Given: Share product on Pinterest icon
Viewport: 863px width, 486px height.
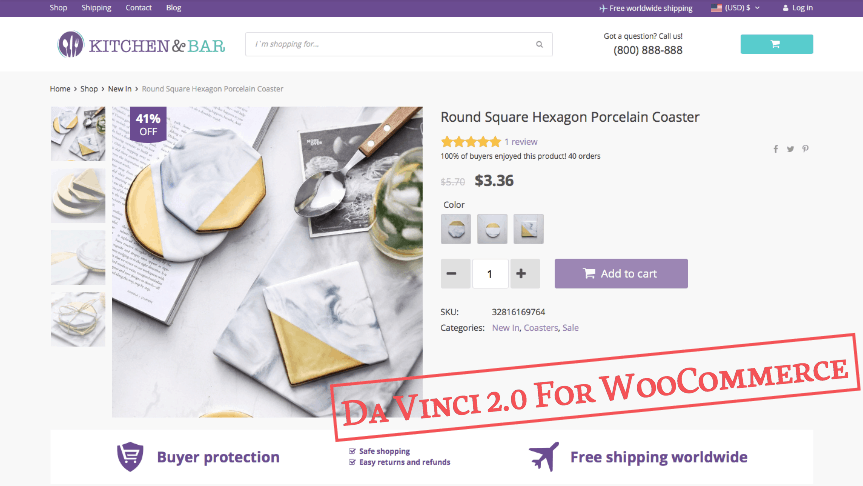Looking at the screenshot, I should coord(805,149).
